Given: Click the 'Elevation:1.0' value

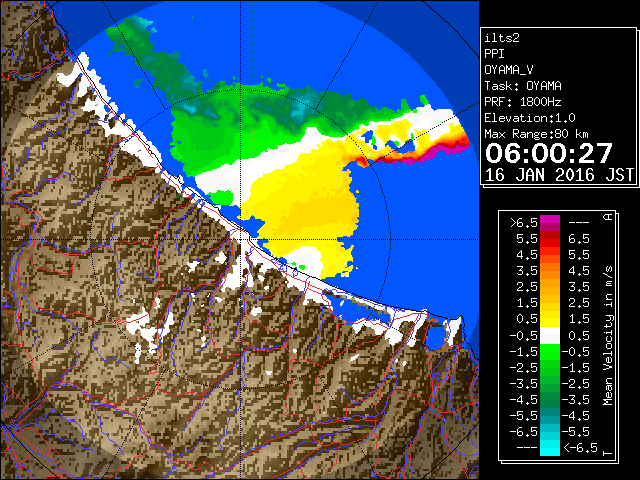Looking at the screenshot, I should point(530,118).
